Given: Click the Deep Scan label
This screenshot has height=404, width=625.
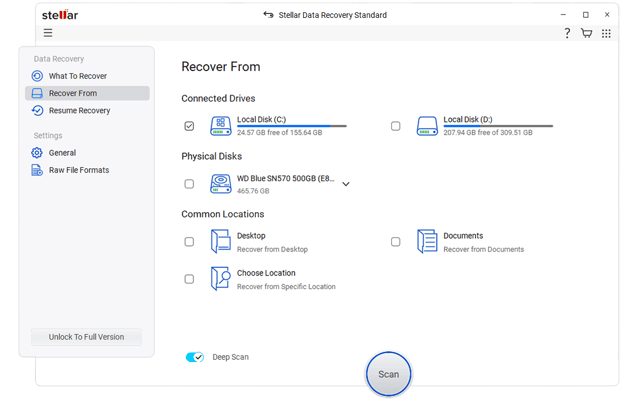Looking at the screenshot, I should [230, 357].
